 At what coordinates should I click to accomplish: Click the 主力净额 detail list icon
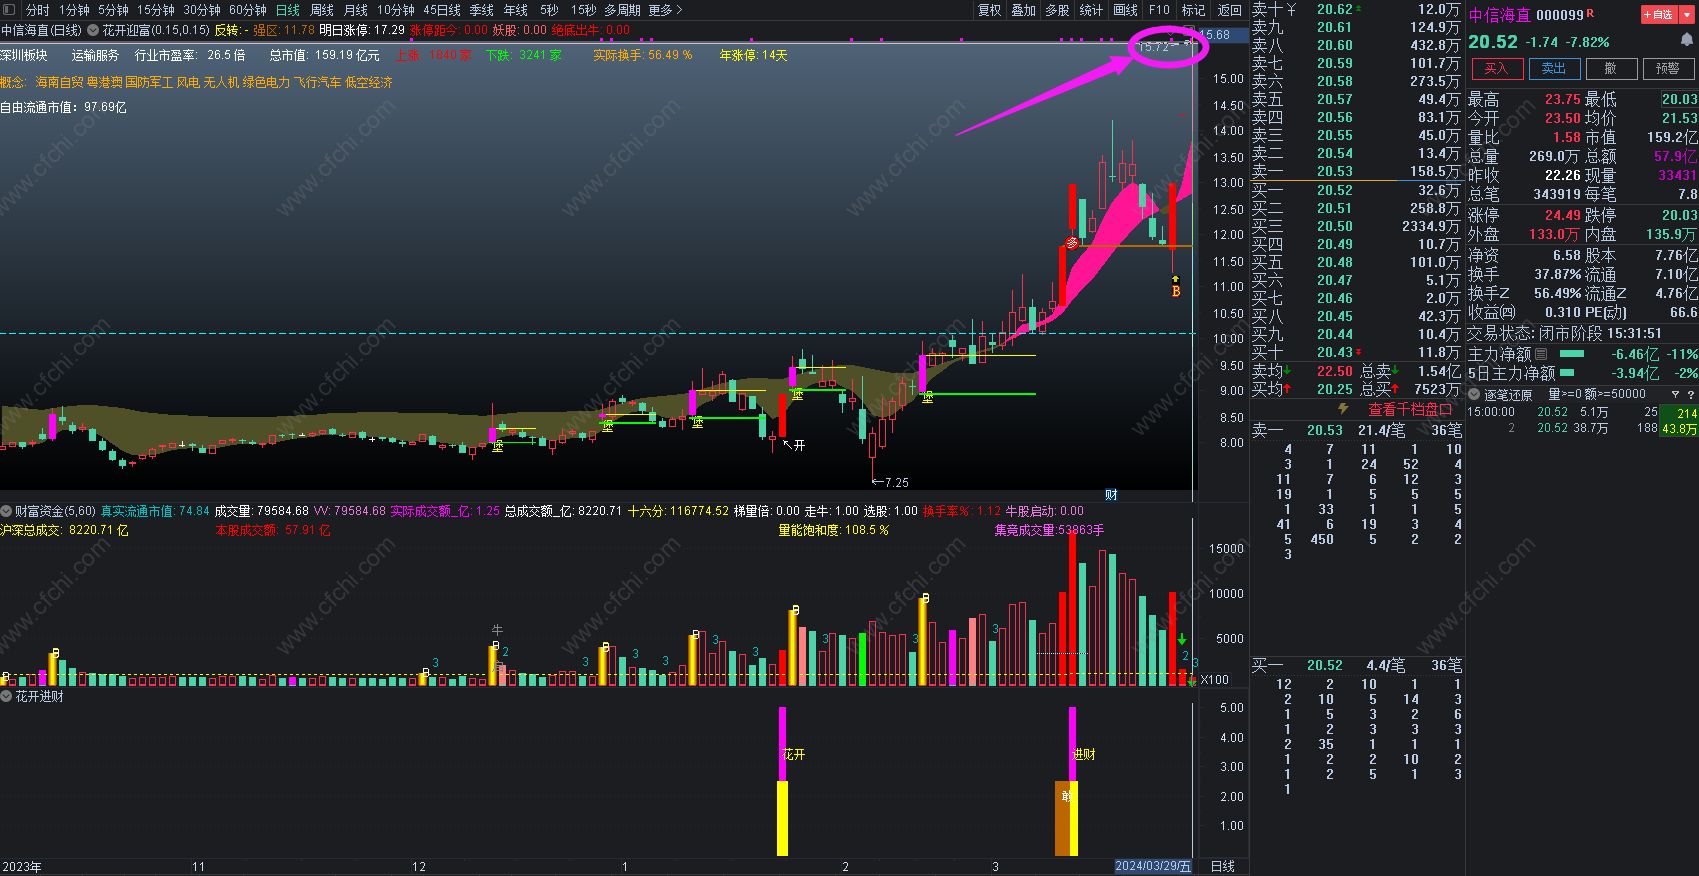pyautogui.click(x=1541, y=354)
